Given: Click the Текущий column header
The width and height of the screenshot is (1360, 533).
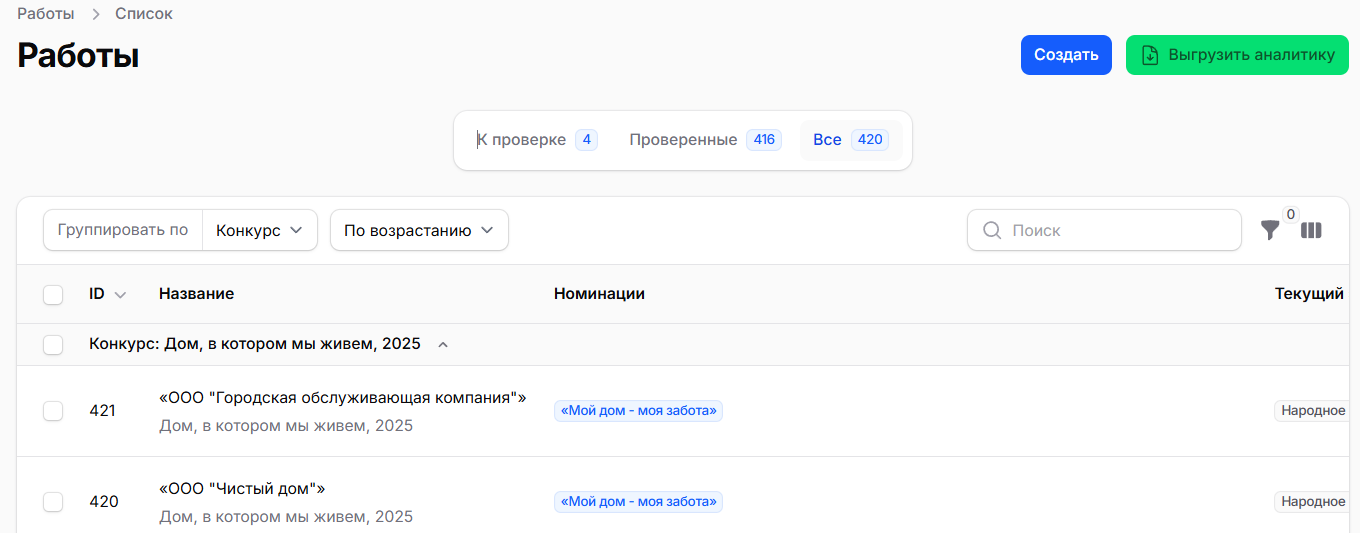Looking at the screenshot, I should 1309,294.
